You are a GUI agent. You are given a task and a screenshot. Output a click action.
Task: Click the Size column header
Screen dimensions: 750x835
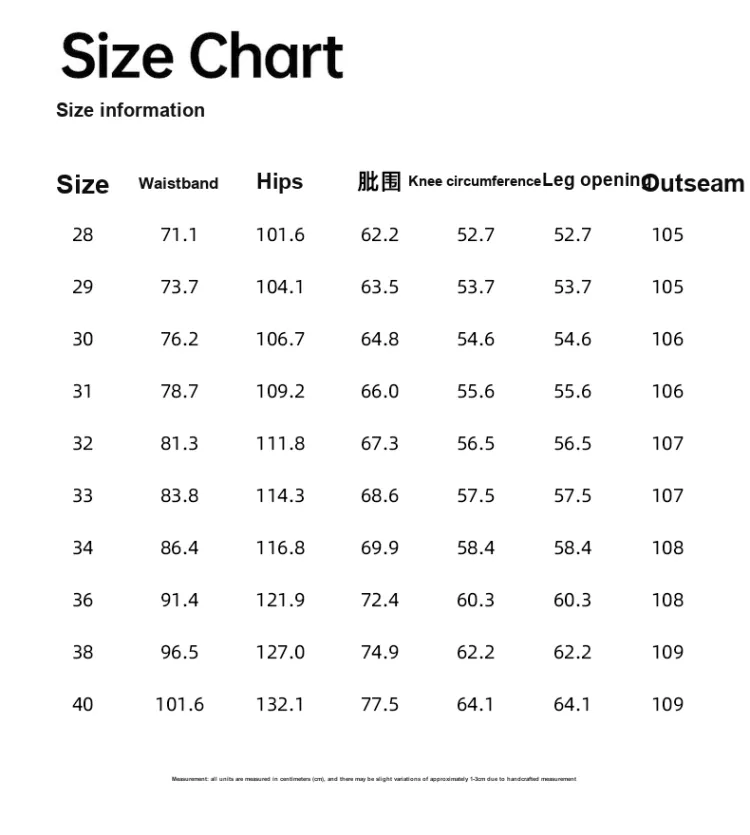pos(82,184)
